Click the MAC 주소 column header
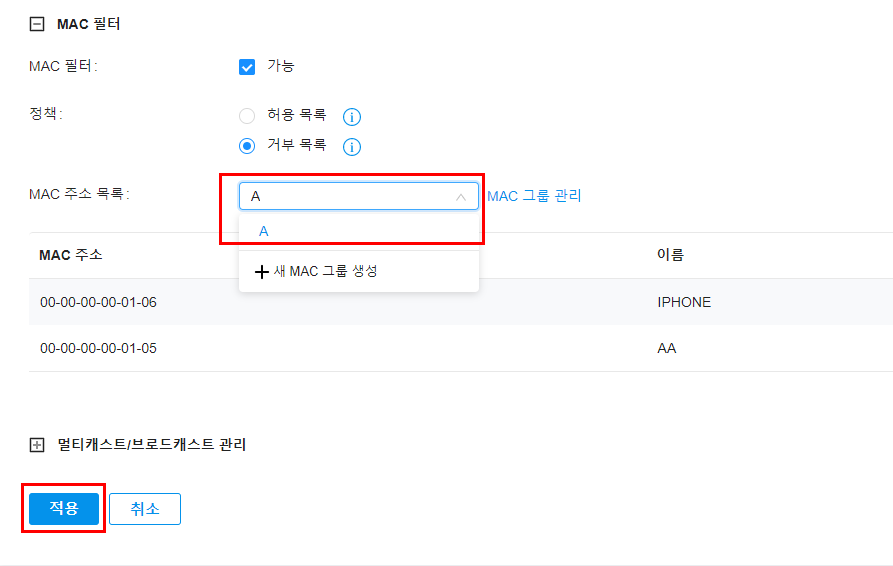The image size is (893, 566). [71, 255]
